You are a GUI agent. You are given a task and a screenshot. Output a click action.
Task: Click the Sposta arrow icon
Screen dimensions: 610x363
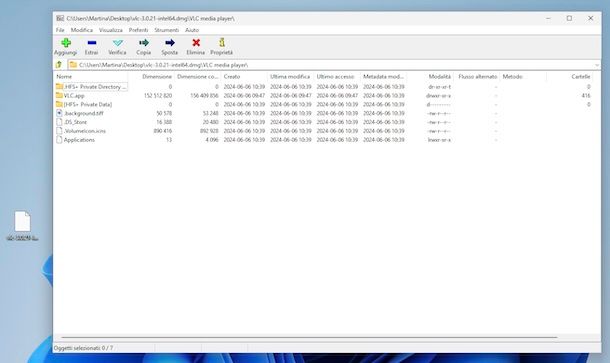coord(170,42)
